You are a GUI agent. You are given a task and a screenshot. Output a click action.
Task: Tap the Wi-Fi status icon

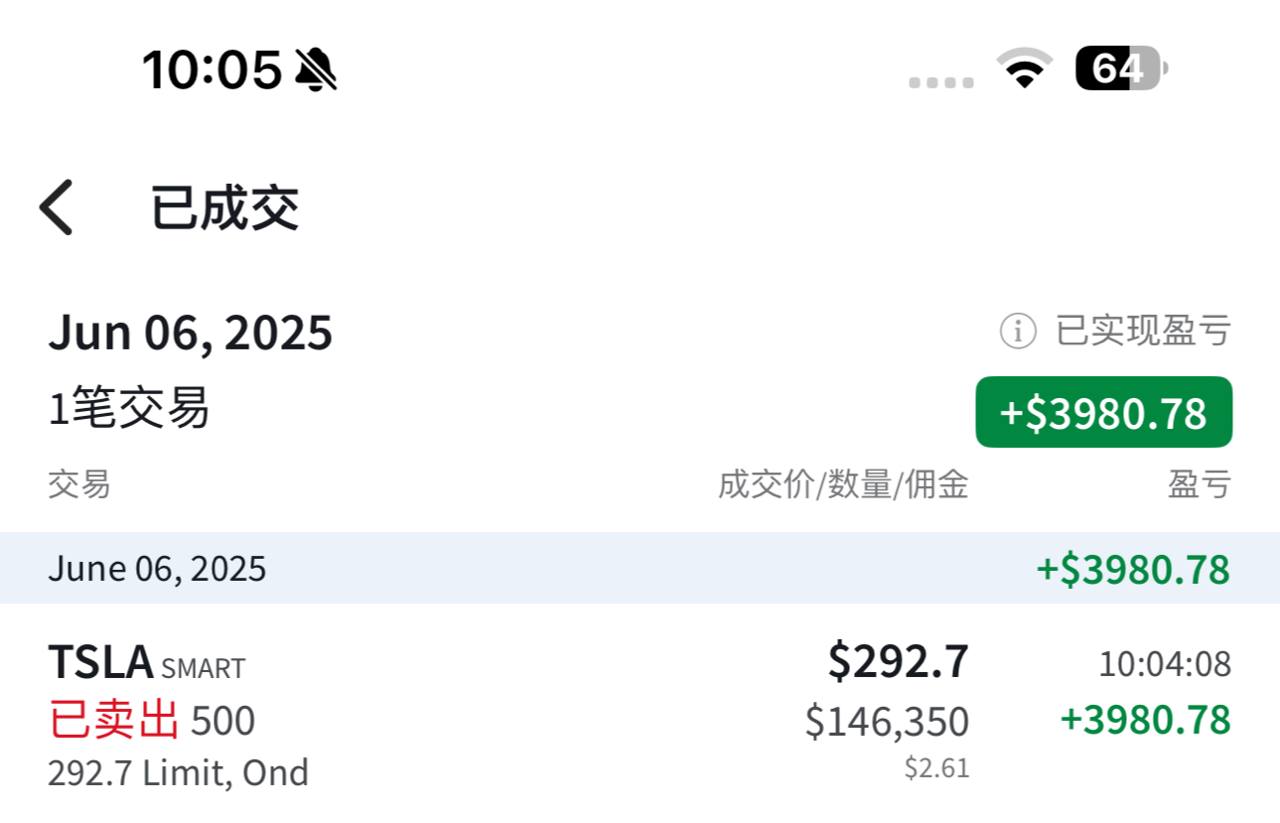pos(1024,69)
